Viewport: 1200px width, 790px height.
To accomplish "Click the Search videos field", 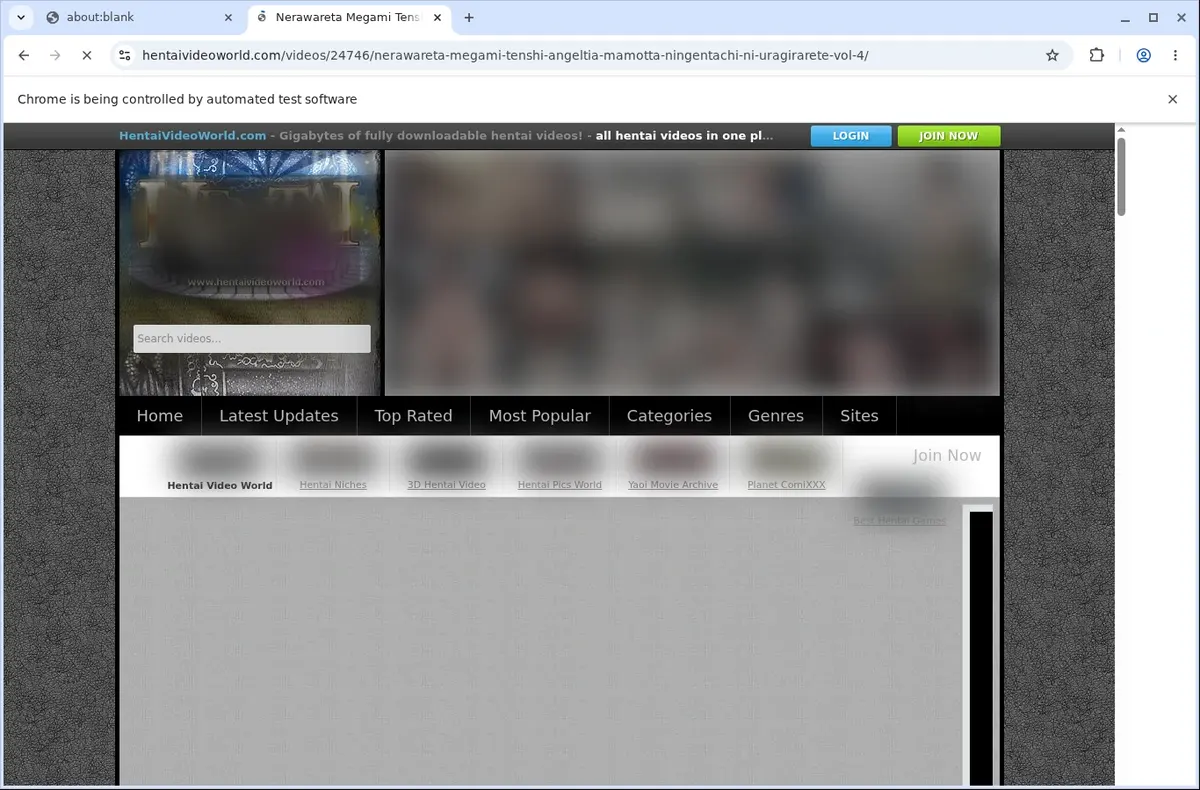I will [252, 339].
